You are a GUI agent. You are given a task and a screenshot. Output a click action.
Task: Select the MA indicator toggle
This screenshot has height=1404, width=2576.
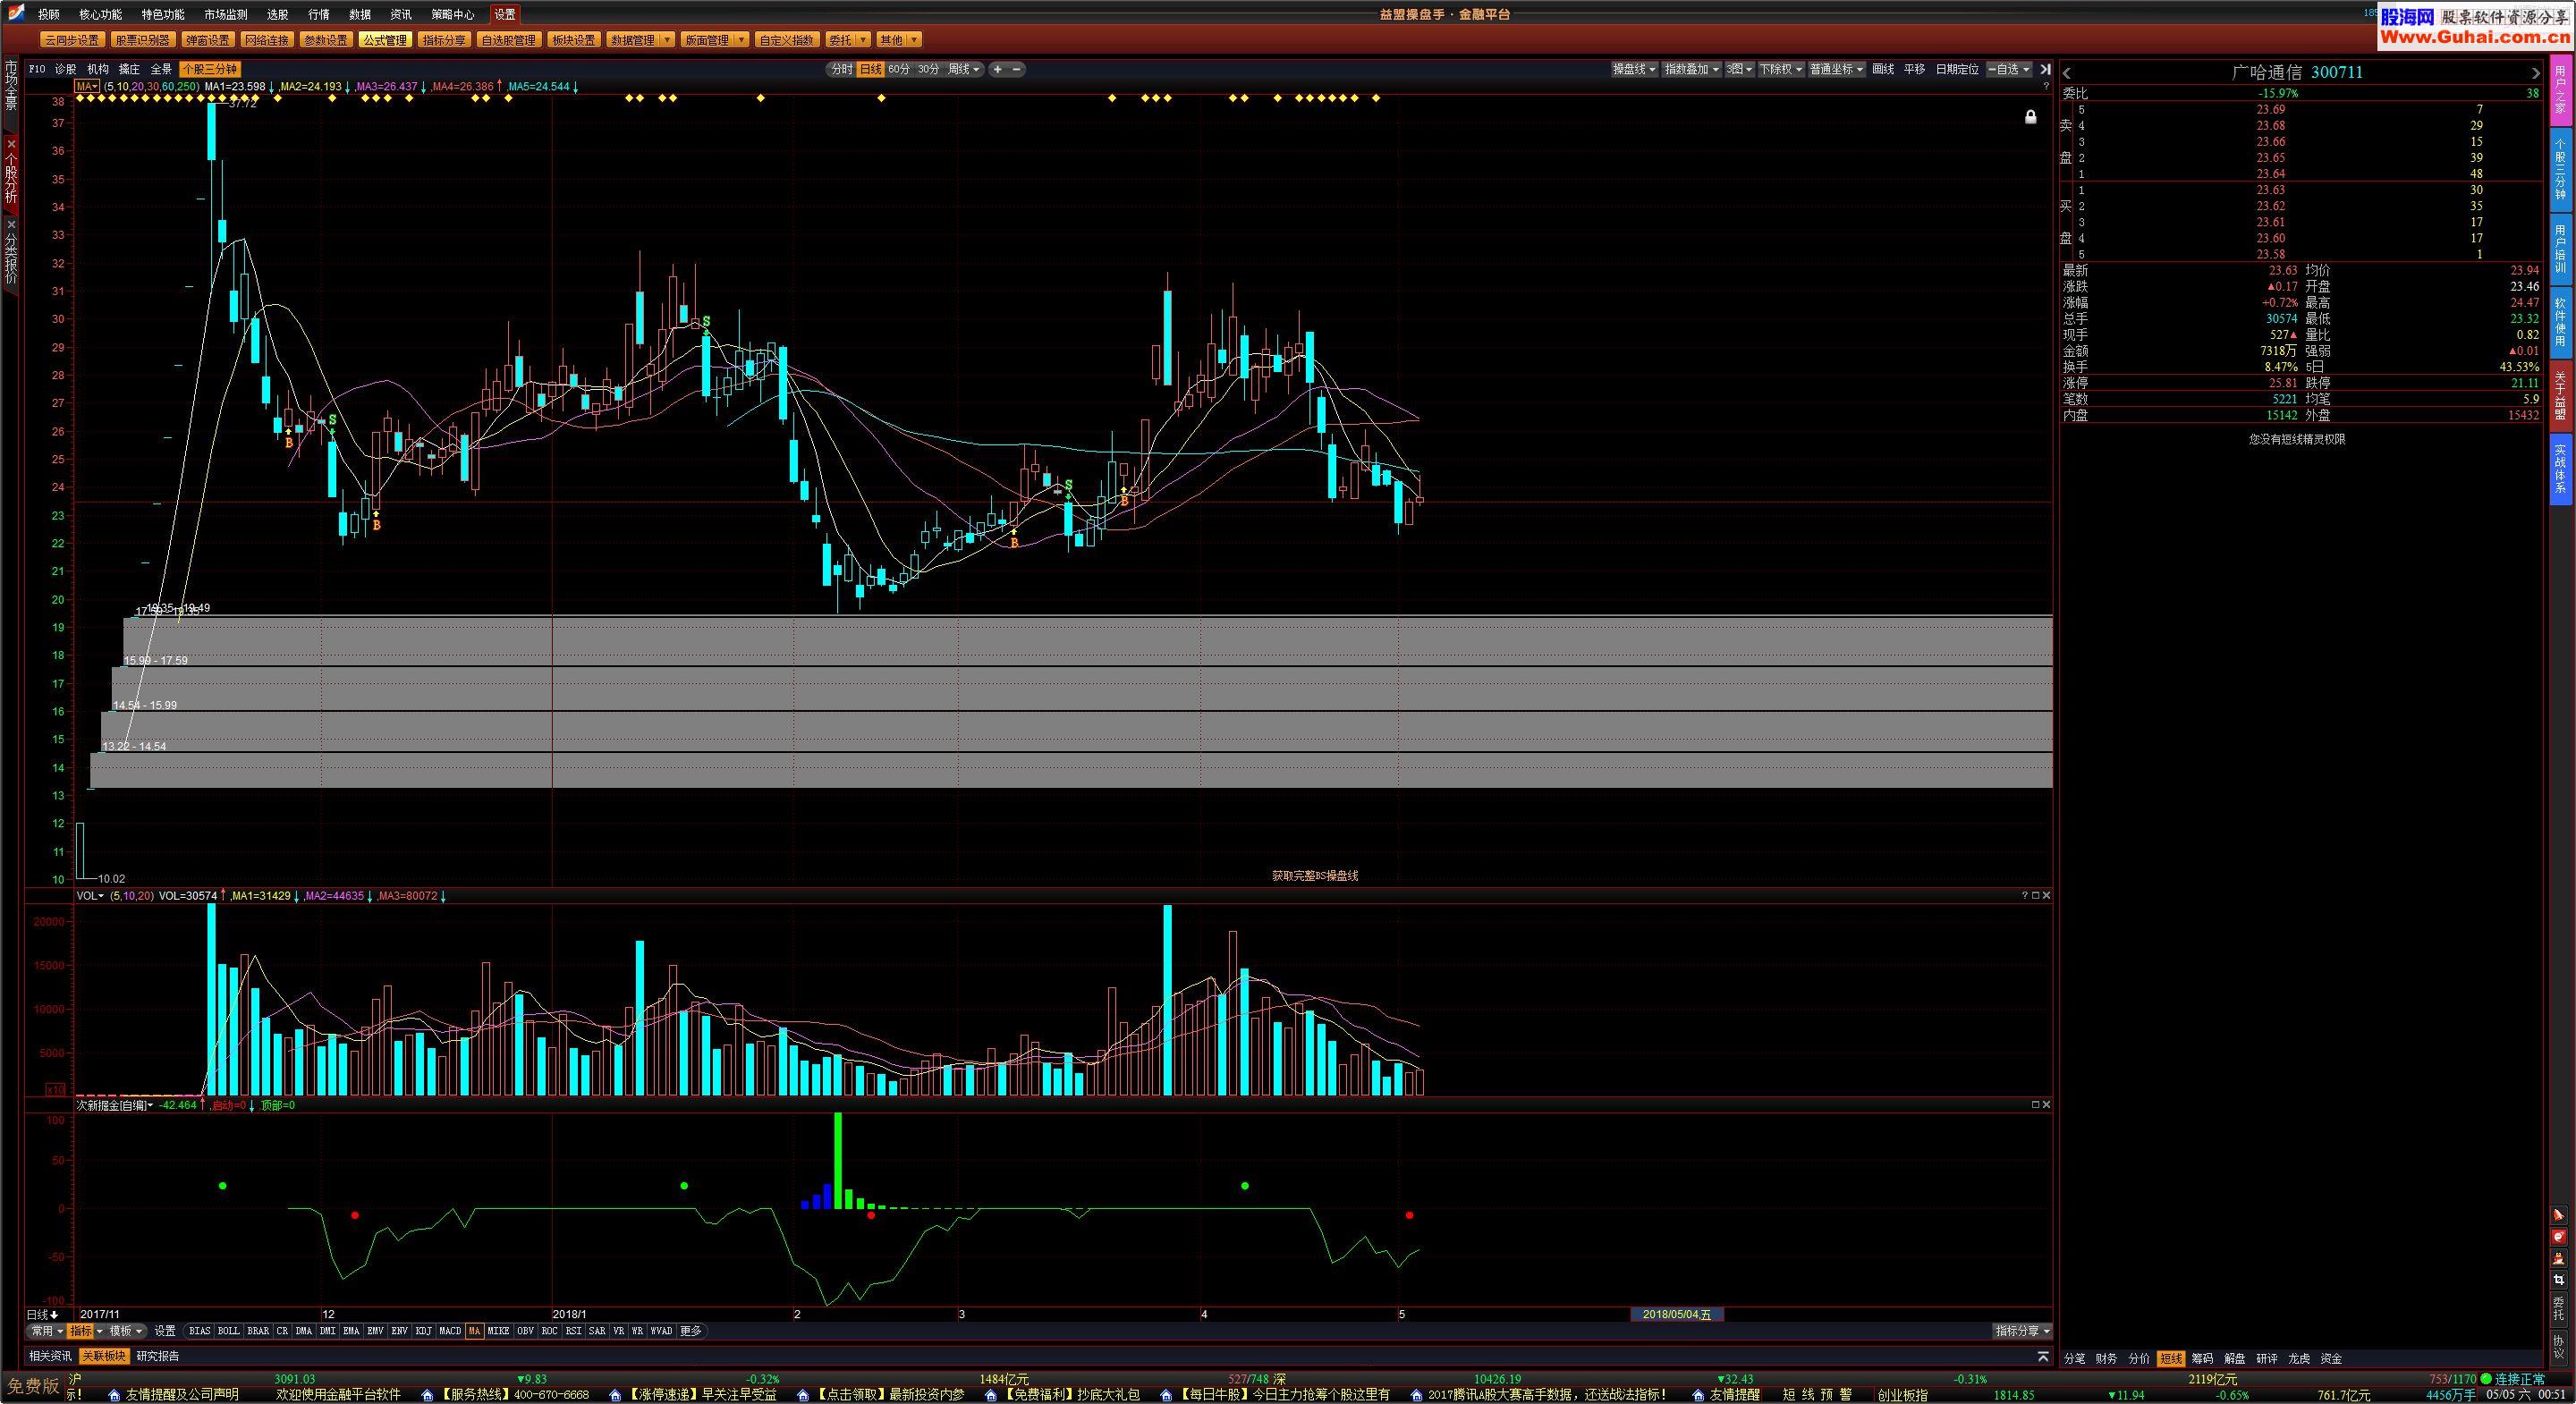(x=475, y=1331)
